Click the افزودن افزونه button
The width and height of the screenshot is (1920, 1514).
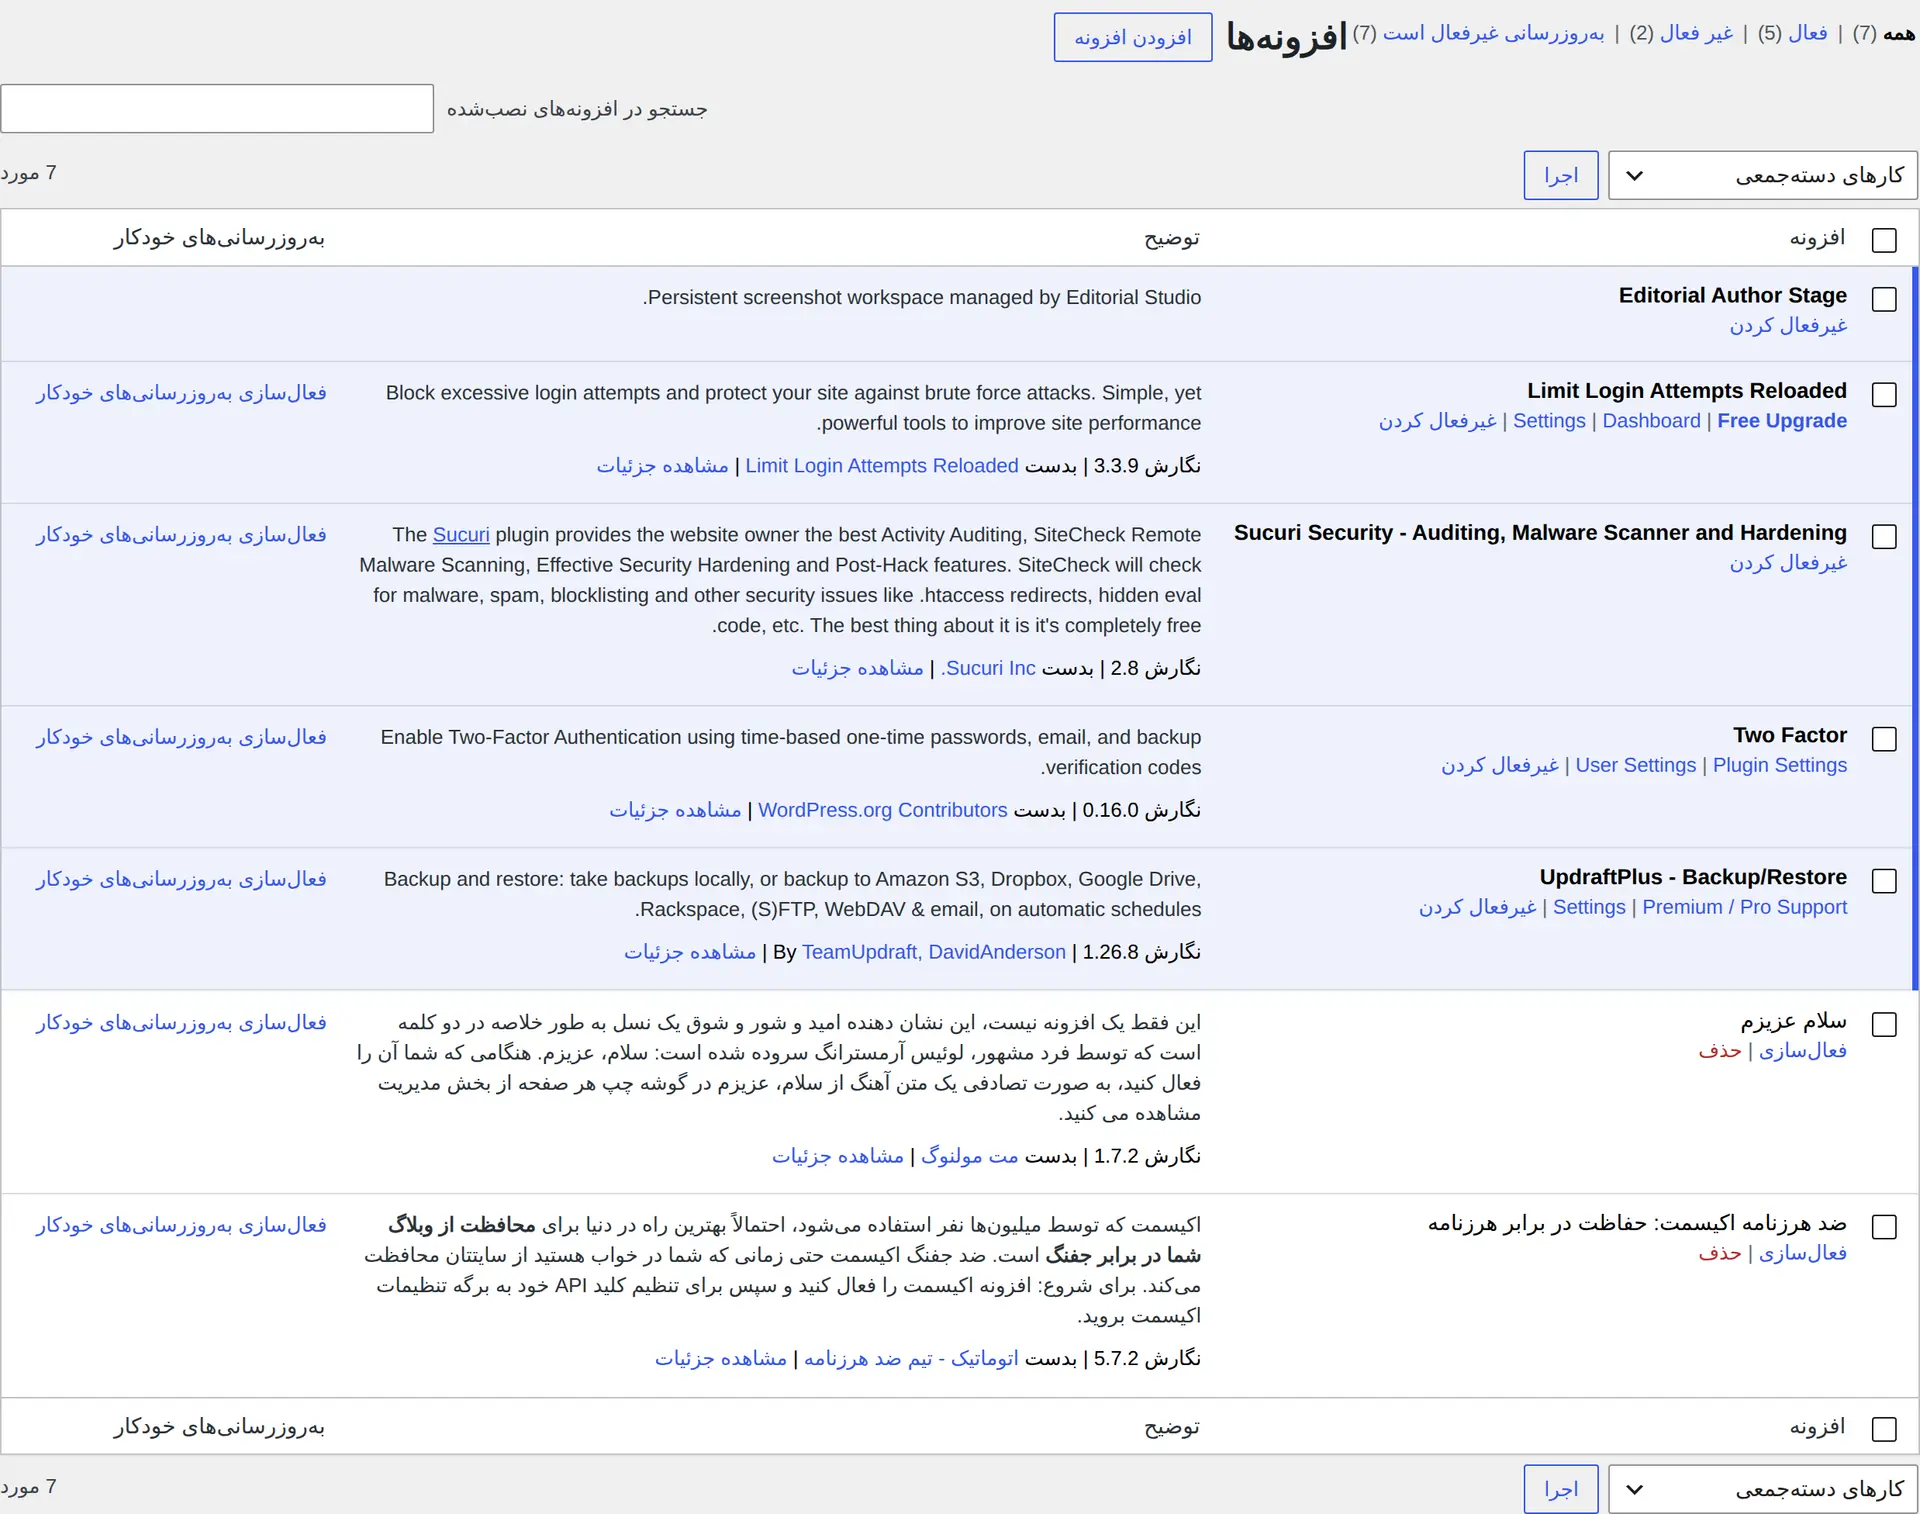tap(1132, 37)
